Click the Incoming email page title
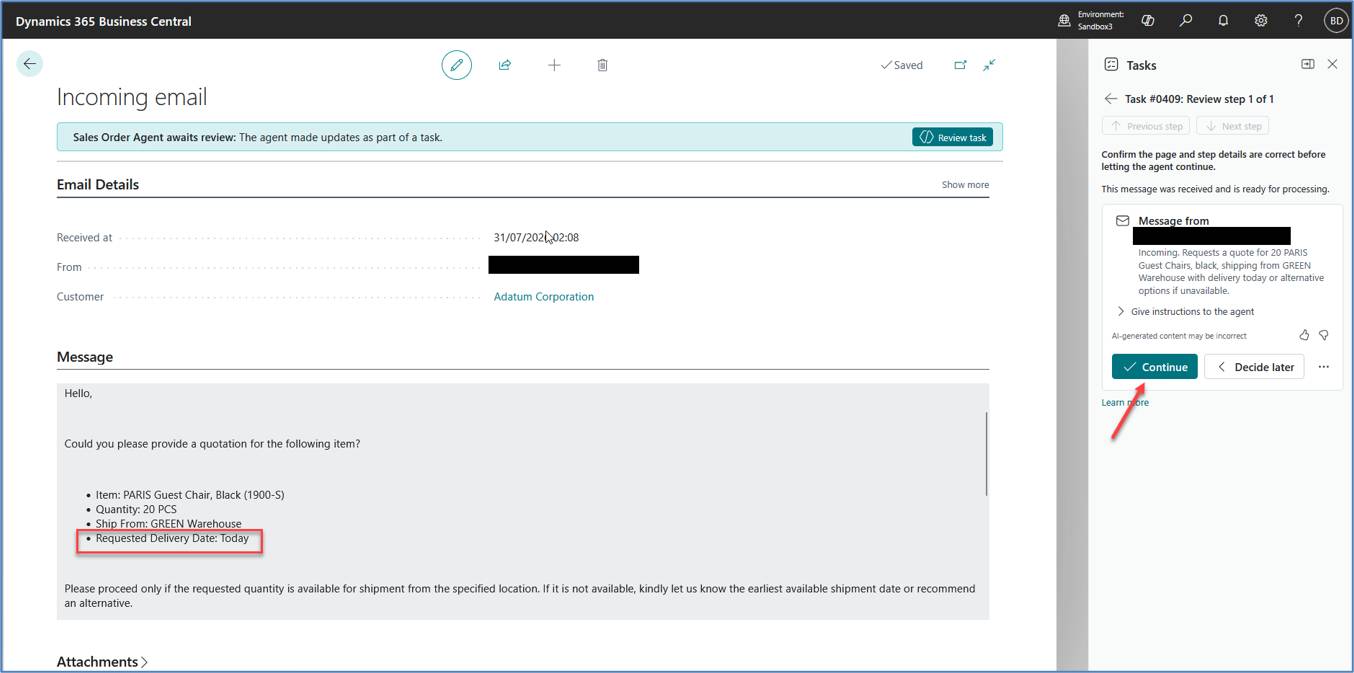 [x=132, y=97]
